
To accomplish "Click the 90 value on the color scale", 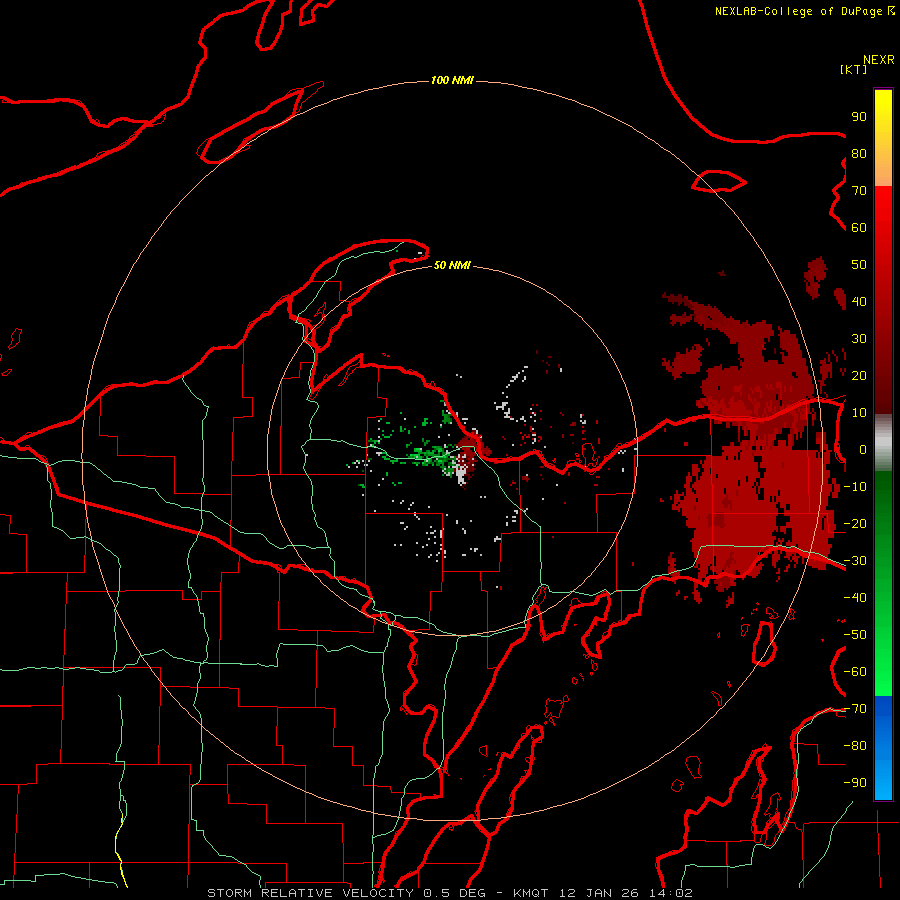I will point(859,117).
